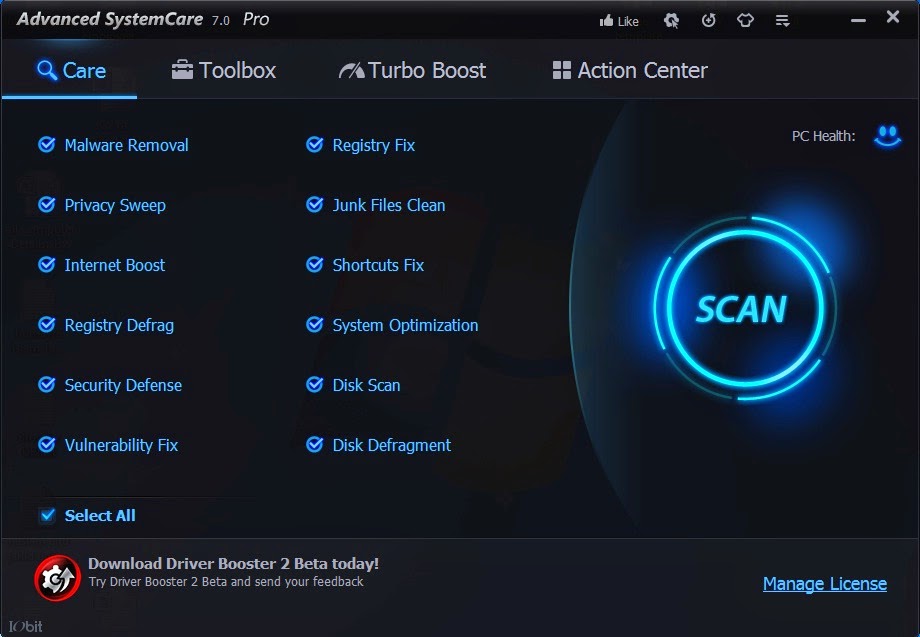Image resolution: width=920 pixels, height=637 pixels.
Task: Click the Turbo Boost speedometer icon
Action: coord(355,70)
